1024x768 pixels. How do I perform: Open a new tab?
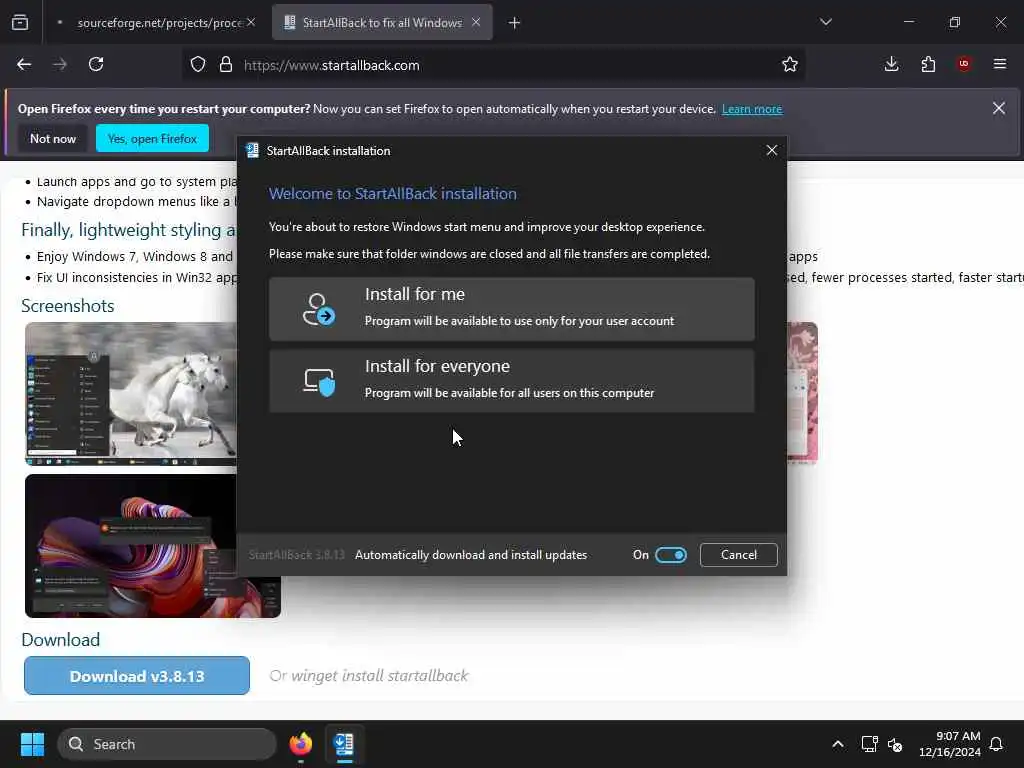coord(515,23)
